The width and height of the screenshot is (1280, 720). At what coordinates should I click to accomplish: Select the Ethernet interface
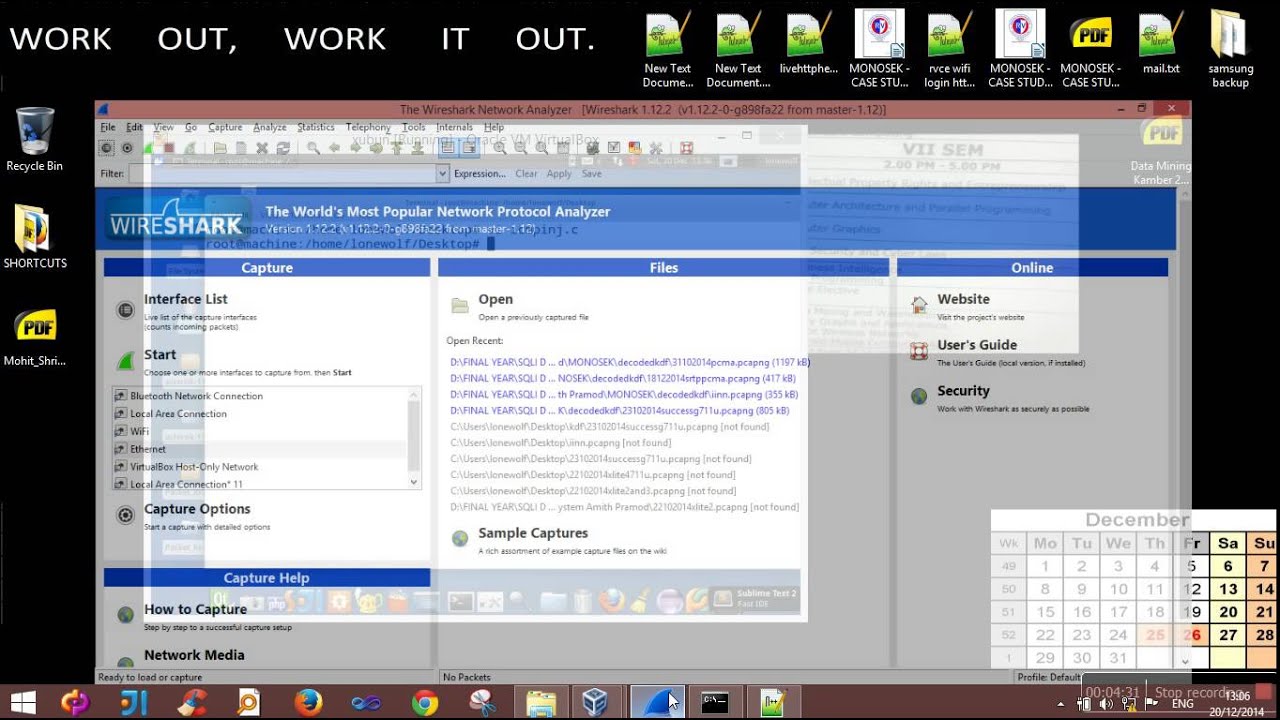[x=148, y=449]
